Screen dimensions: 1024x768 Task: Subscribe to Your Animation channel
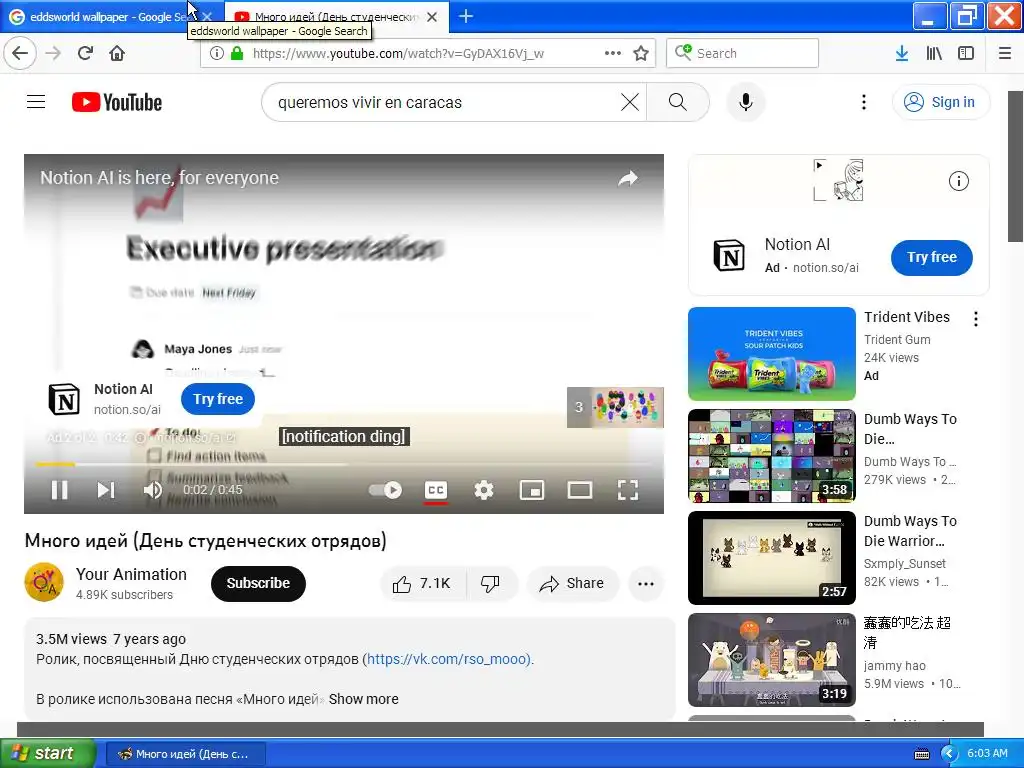coord(258,584)
